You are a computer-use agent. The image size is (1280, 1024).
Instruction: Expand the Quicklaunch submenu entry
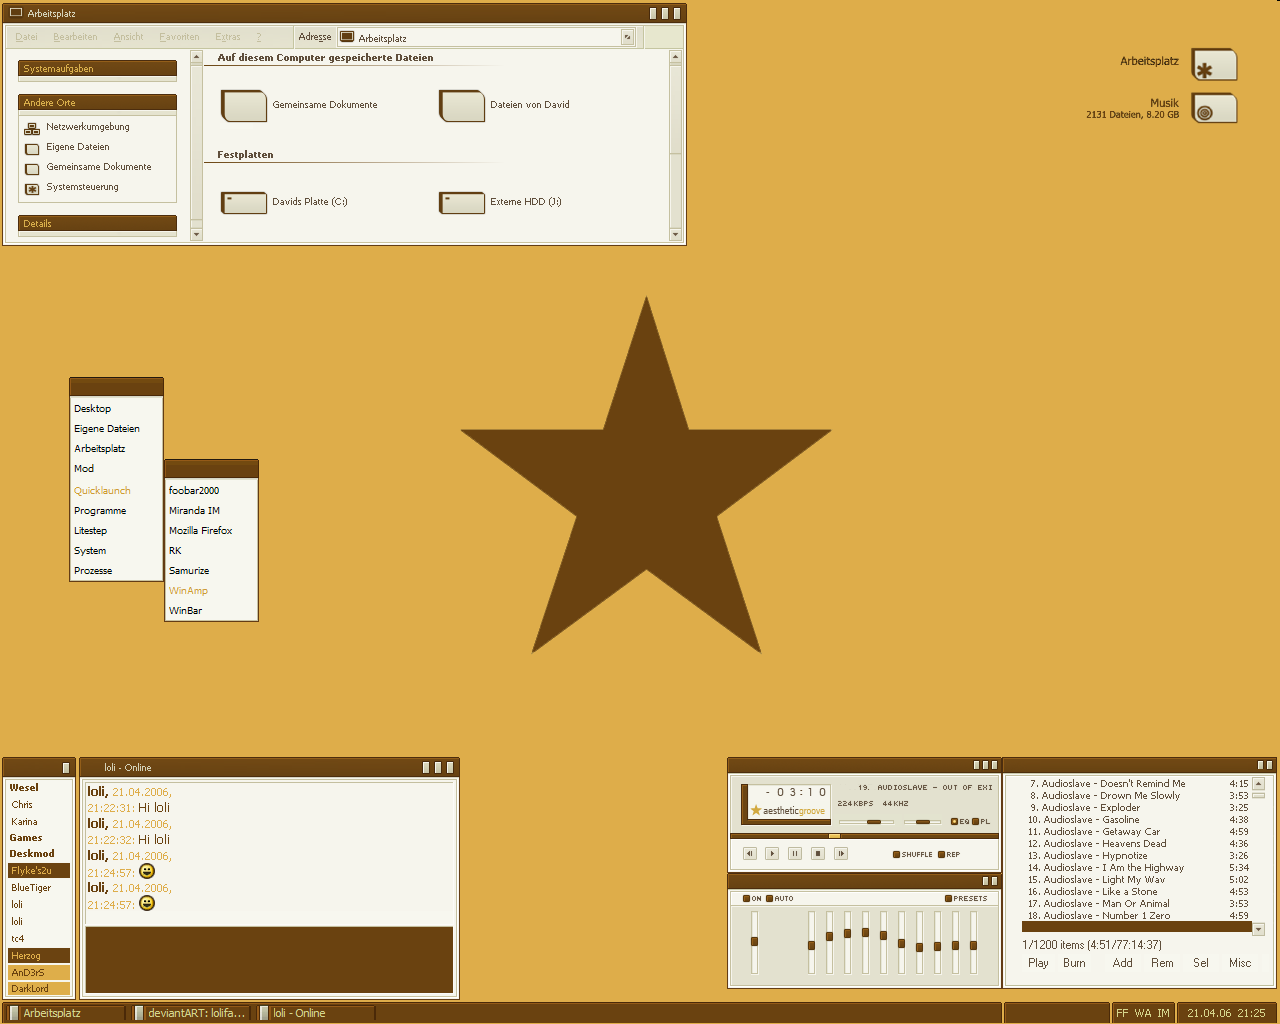click(102, 491)
